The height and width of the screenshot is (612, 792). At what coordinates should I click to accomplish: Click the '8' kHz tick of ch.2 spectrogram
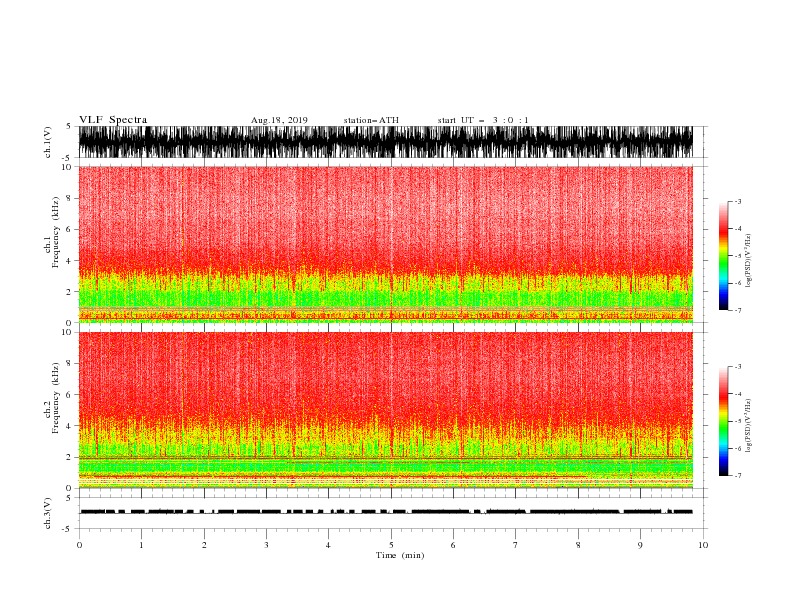point(69,364)
